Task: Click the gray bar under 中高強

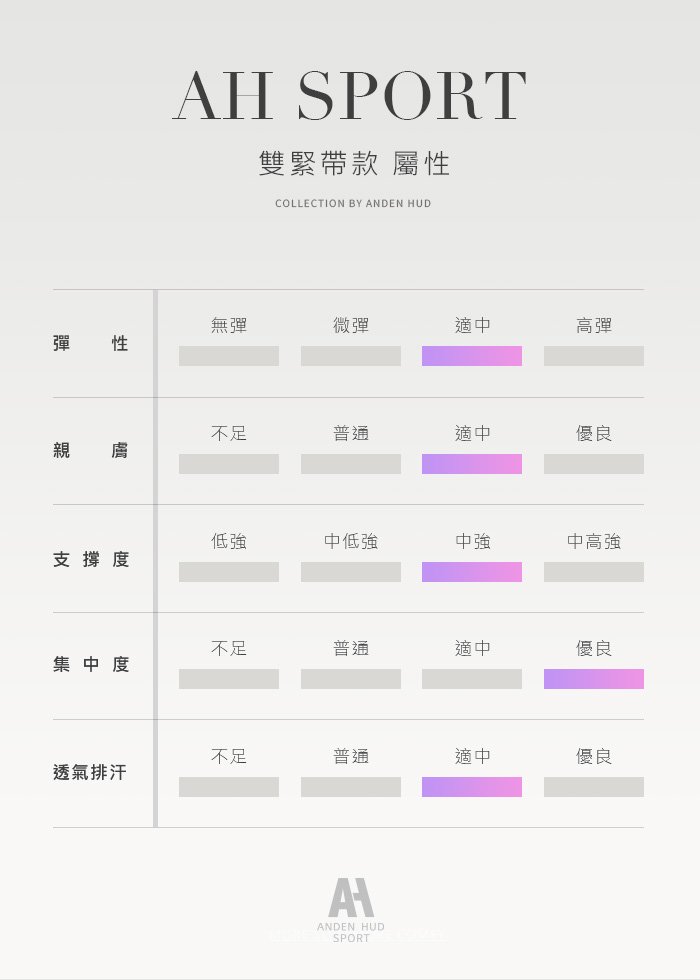Action: click(x=594, y=572)
